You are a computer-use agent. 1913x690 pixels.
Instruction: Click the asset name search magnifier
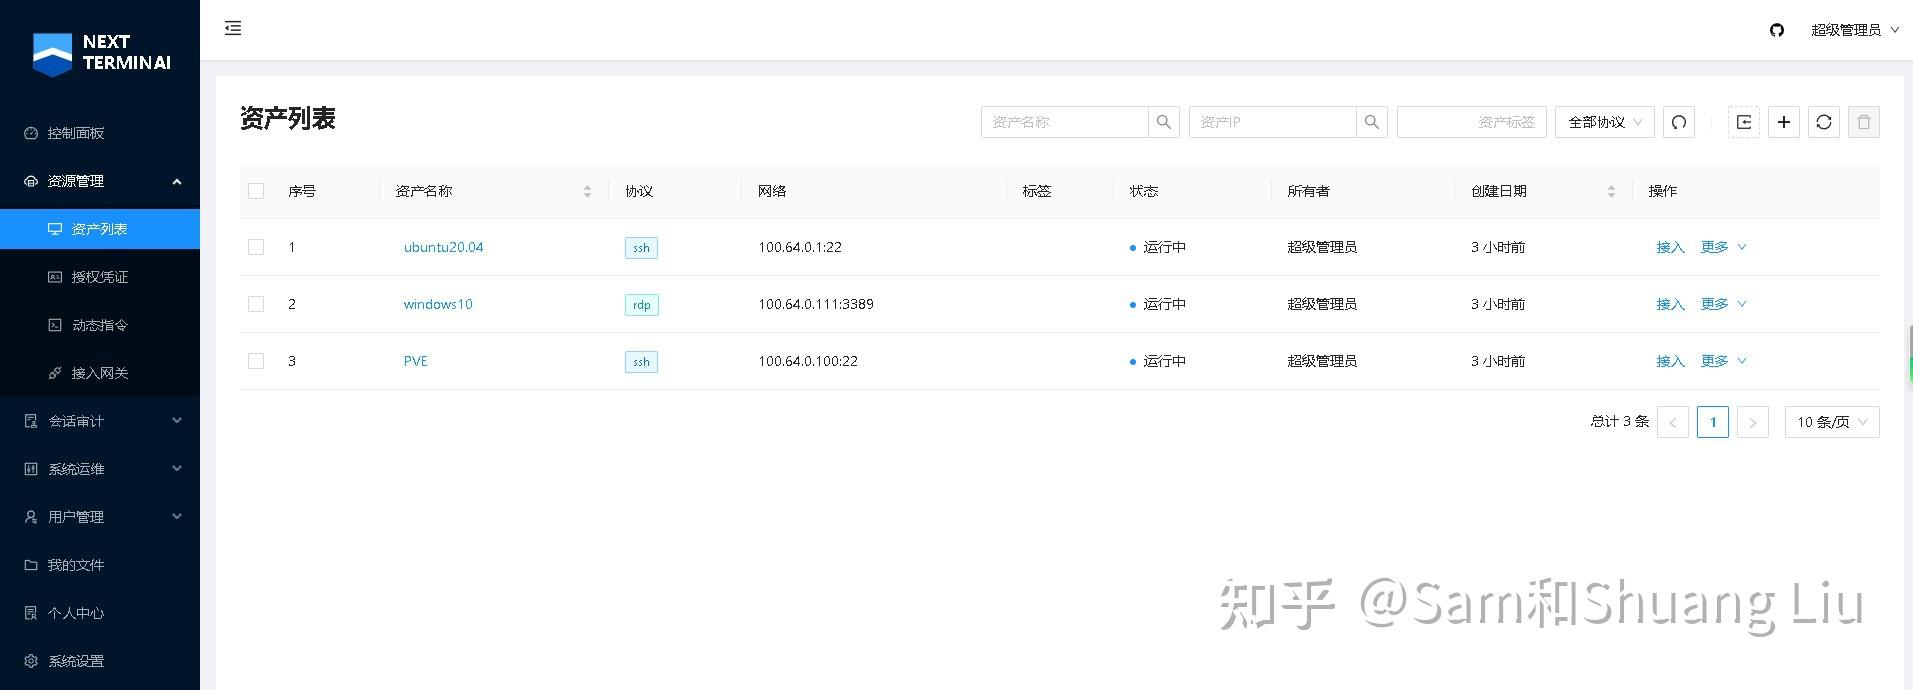click(x=1163, y=122)
